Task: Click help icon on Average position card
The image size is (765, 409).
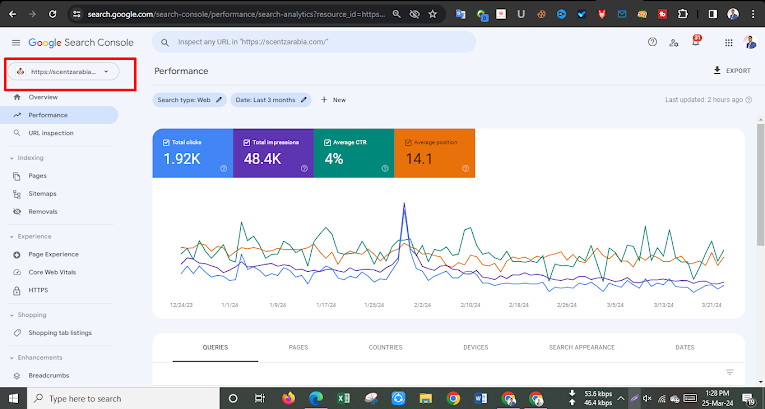Action: (x=465, y=168)
